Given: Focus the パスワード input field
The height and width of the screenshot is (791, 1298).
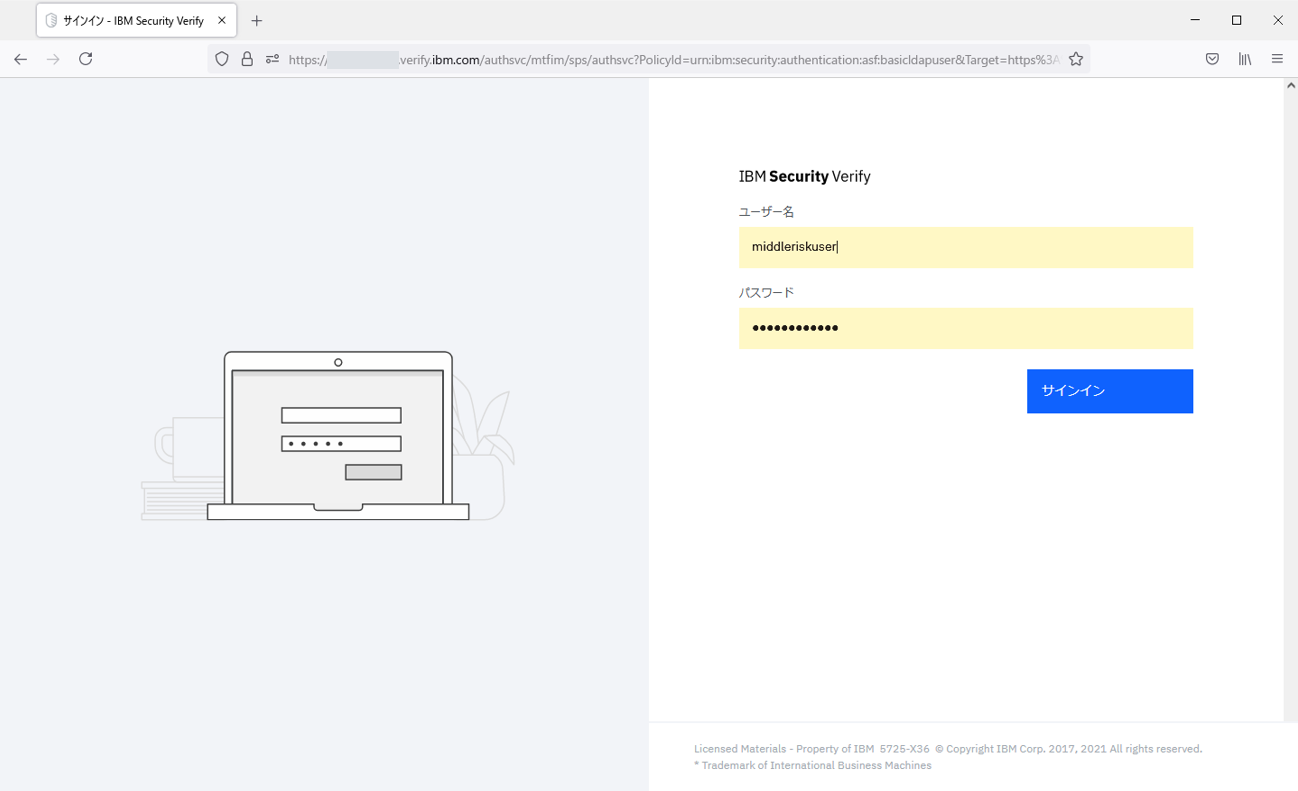Looking at the screenshot, I should coord(966,328).
